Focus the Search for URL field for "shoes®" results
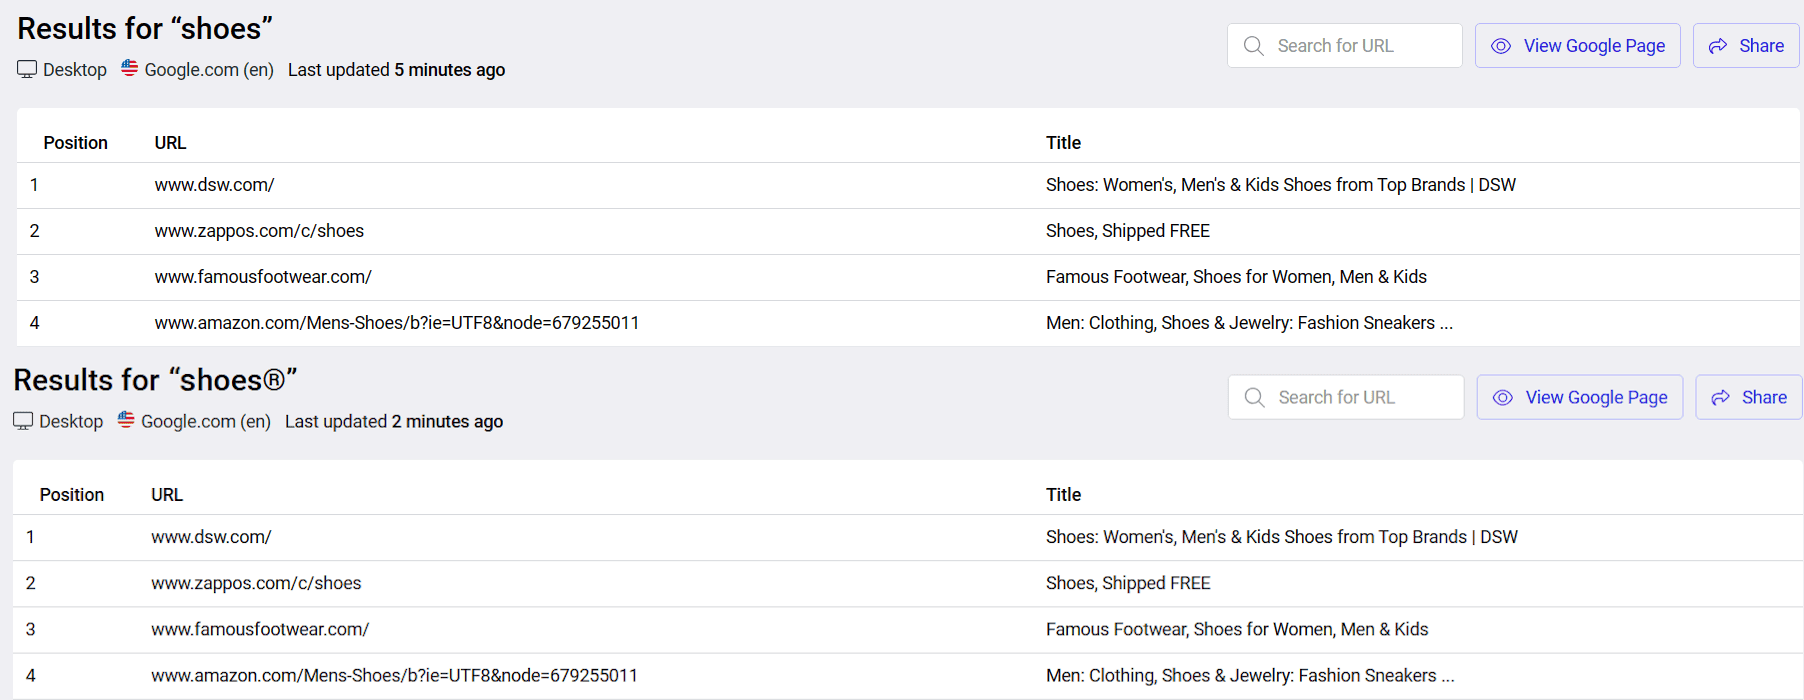Image resolution: width=1804 pixels, height=700 pixels. [x=1346, y=397]
